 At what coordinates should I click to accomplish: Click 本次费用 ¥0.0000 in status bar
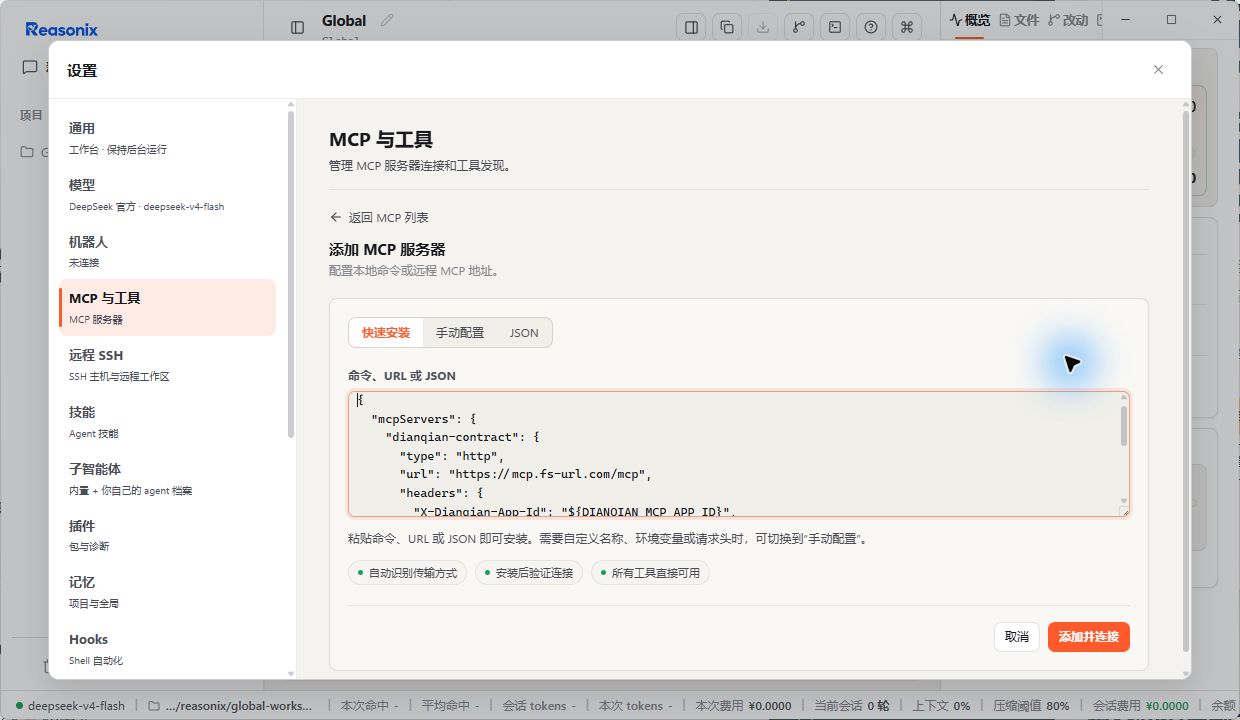pyautogui.click(x=743, y=705)
